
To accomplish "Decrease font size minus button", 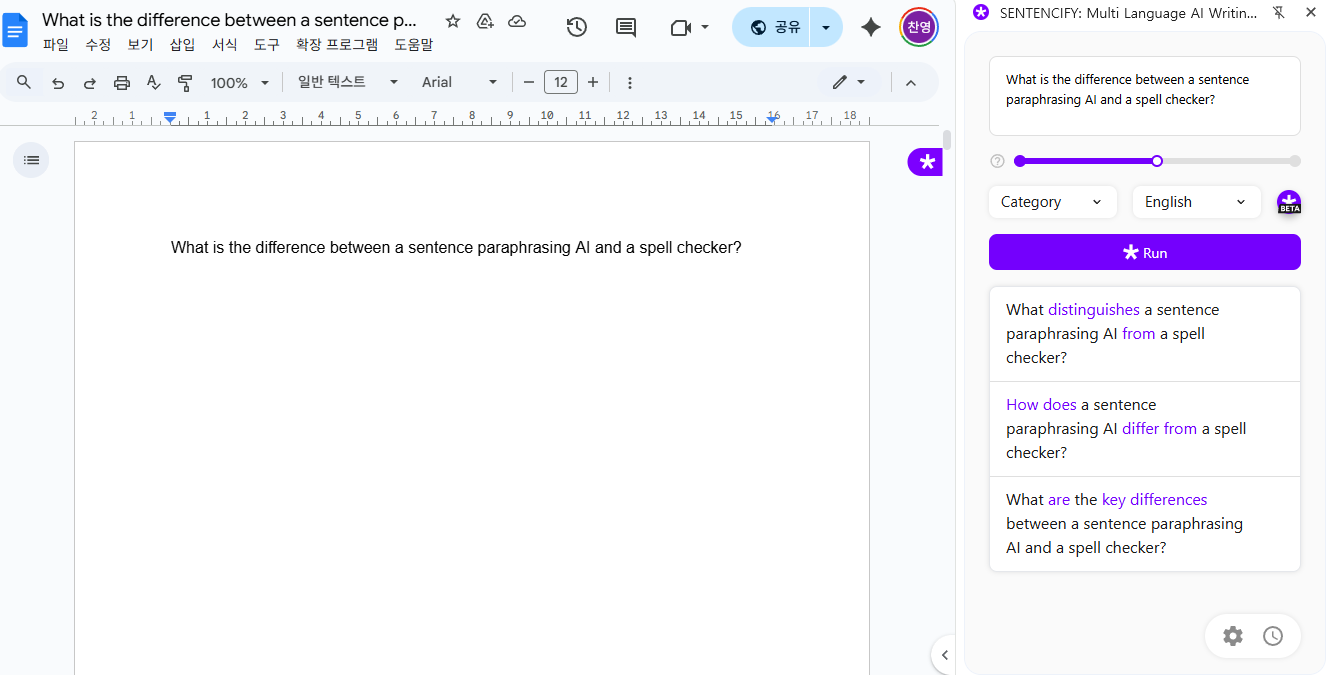I will 529,82.
